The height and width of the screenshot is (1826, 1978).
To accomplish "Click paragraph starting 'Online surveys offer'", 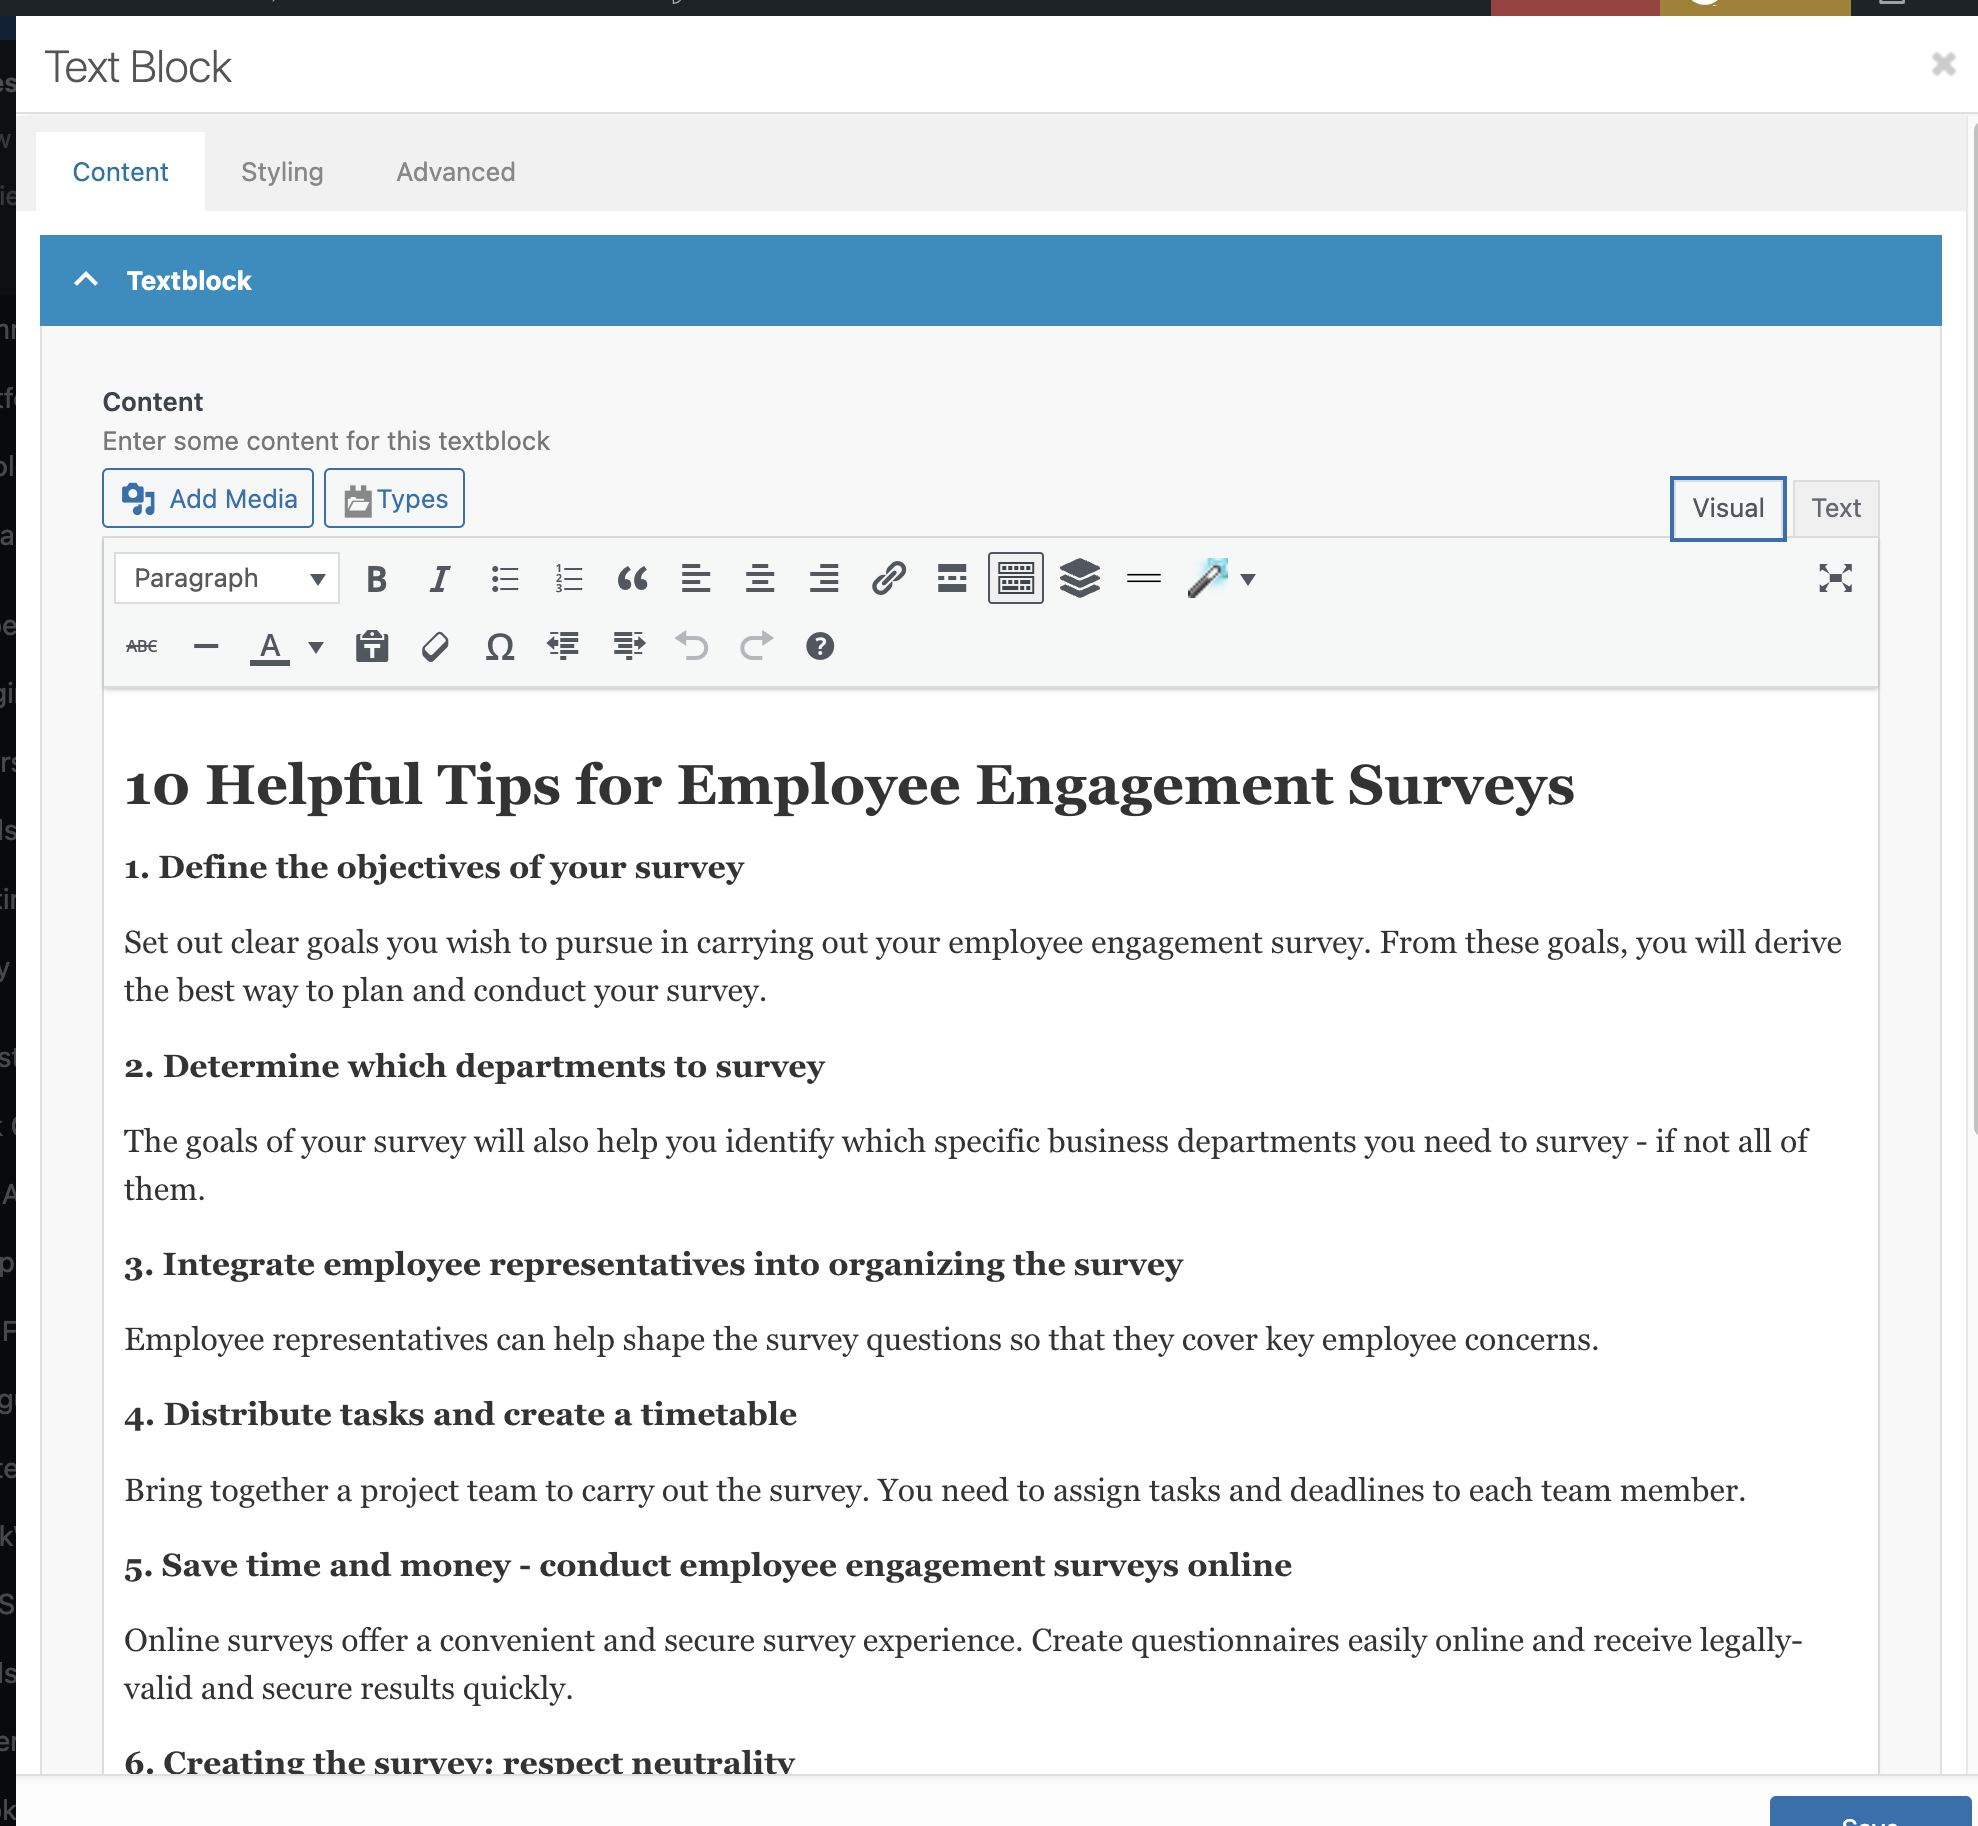I will coord(963,1664).
